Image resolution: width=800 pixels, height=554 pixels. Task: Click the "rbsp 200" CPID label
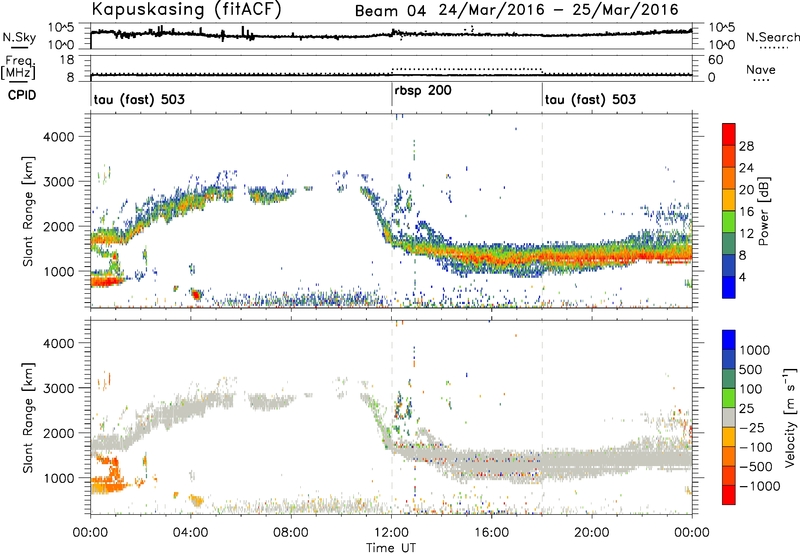[422, 91]
